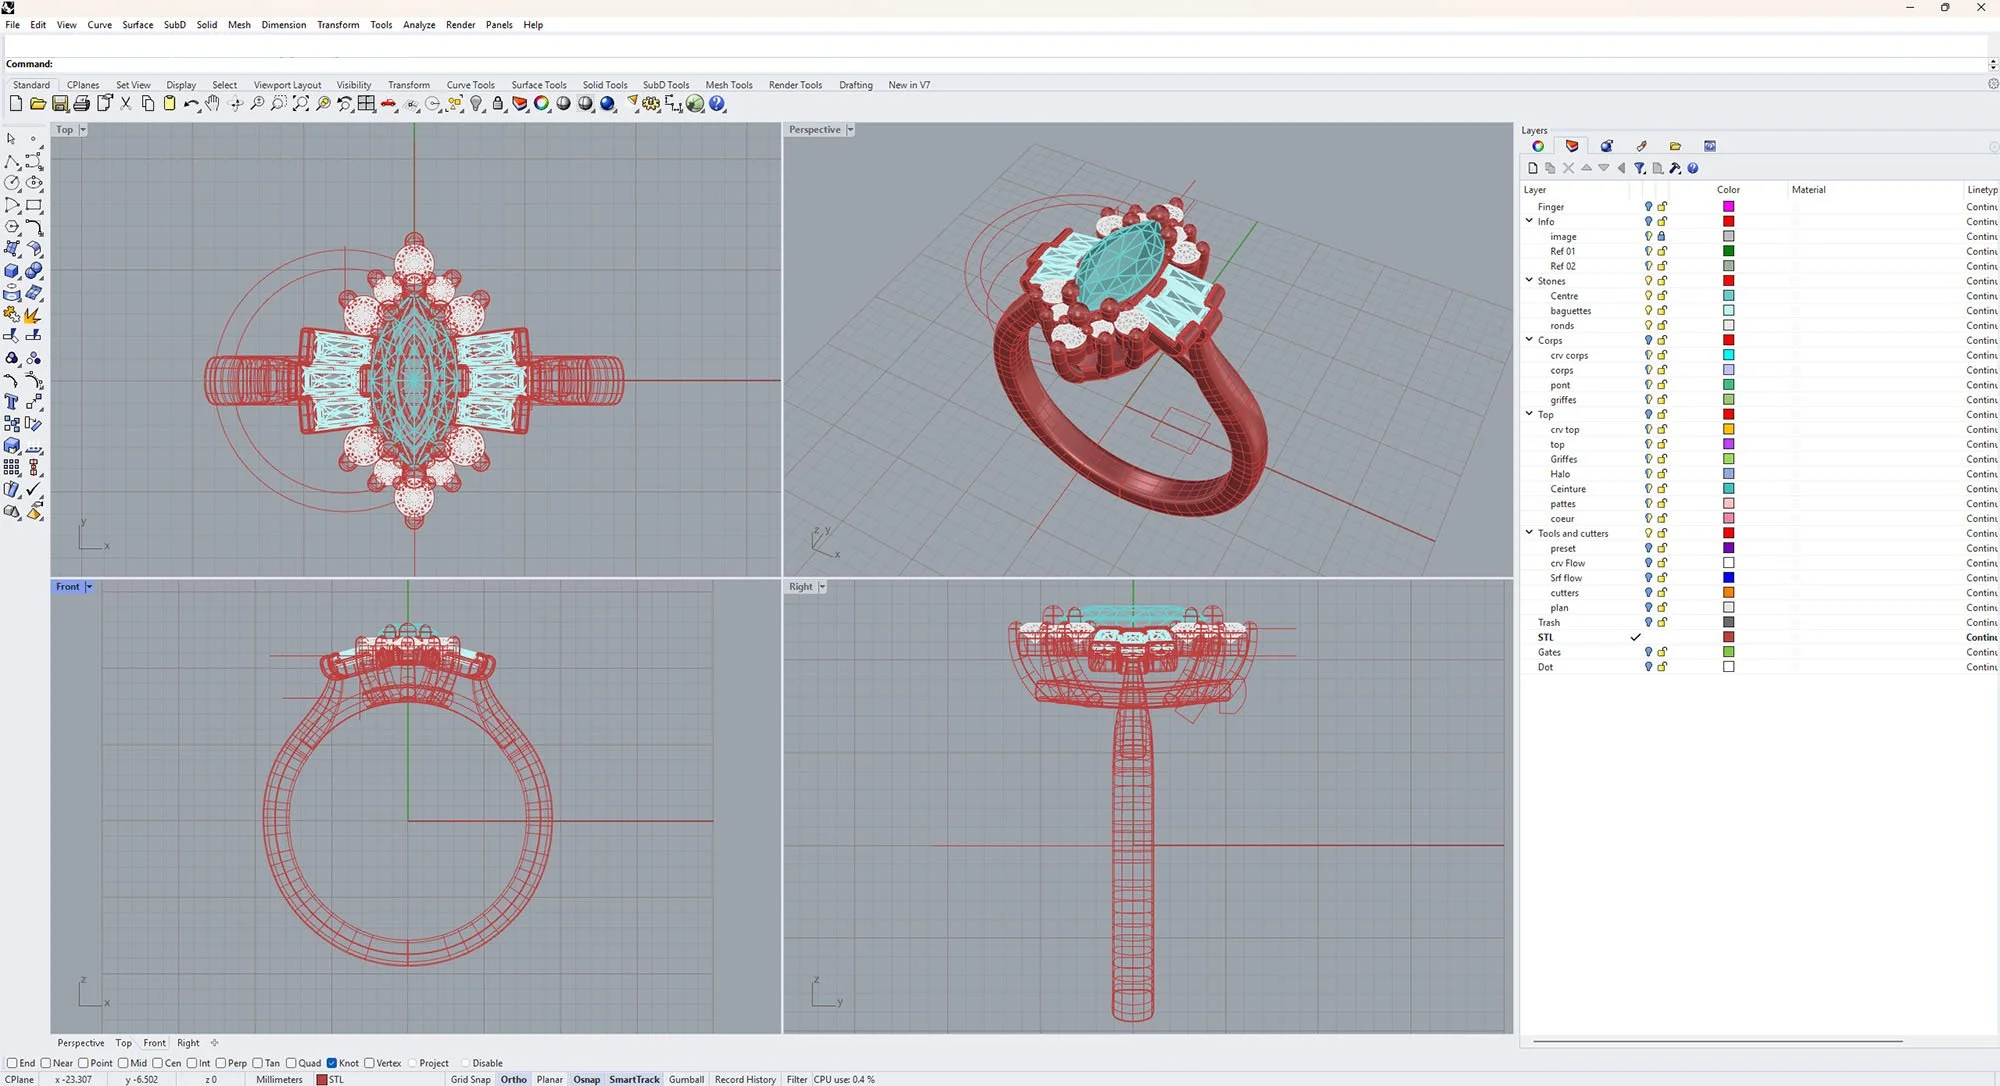Click the Undo arrow icon
This screenshot has height=1086, width=2000.
point(191,104)
